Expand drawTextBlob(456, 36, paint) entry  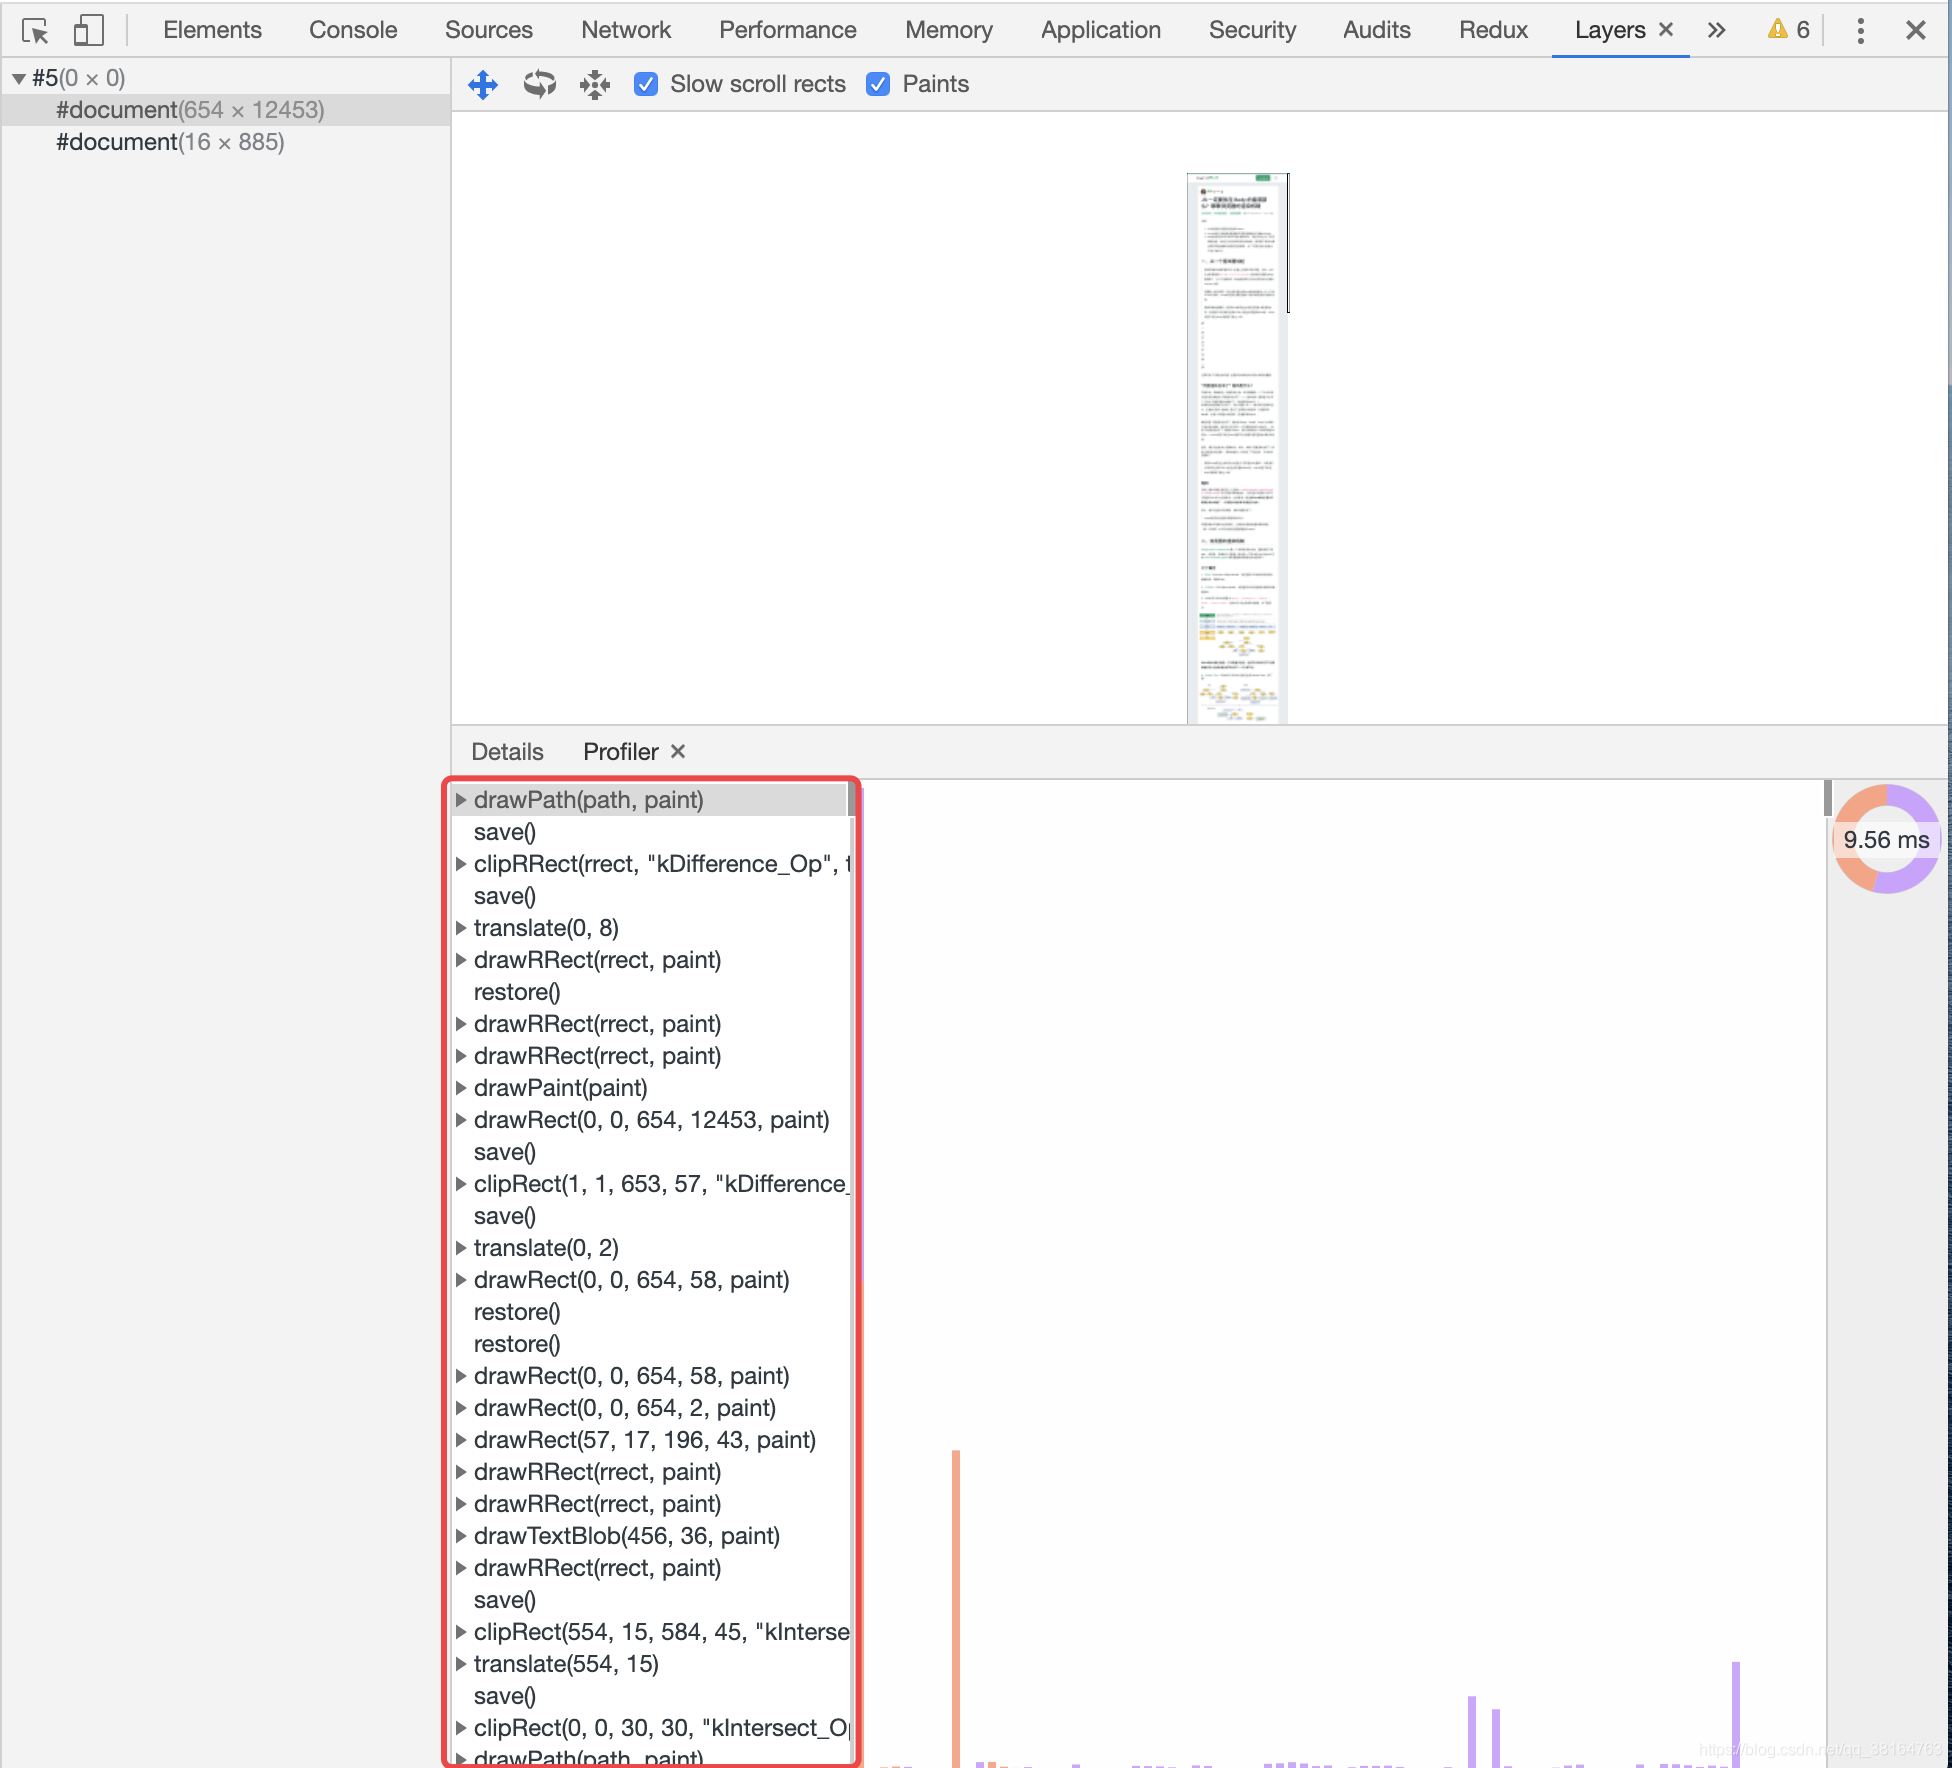pyautogui.click(x=461, y=1536)
